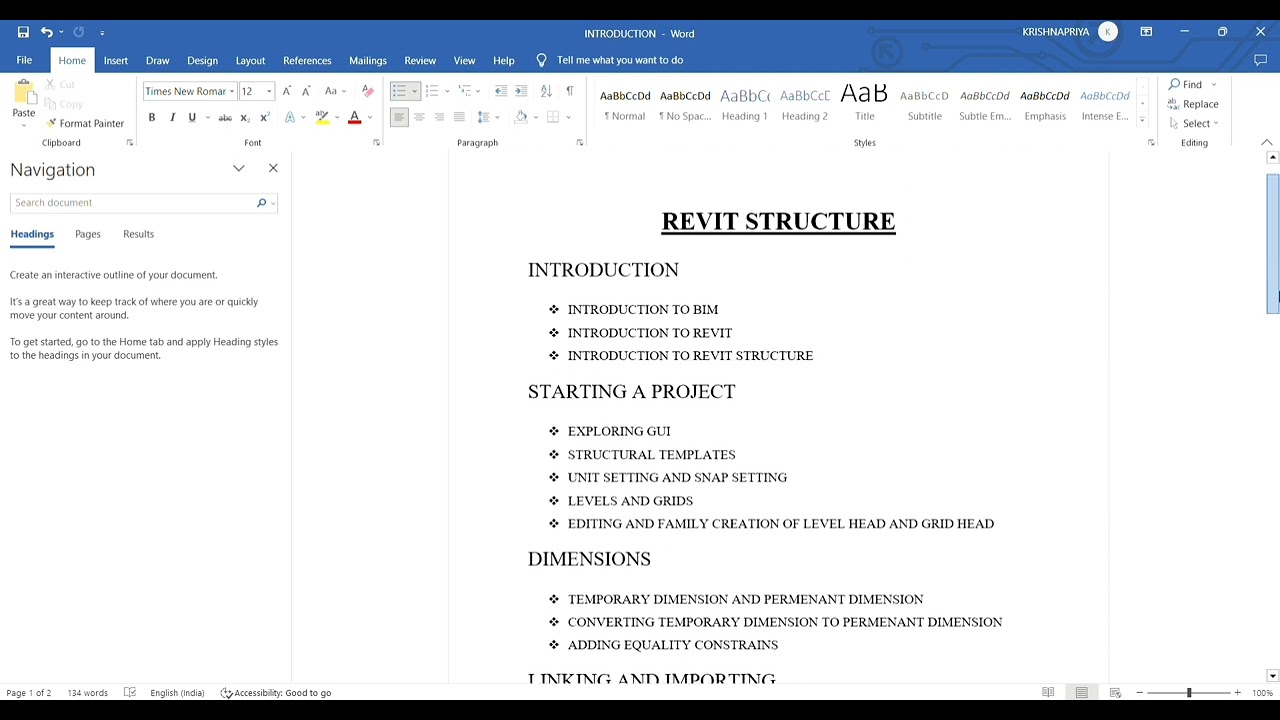Viewport: 1280px width, 720px height.
Task: Sort the selected text
Action: [x=546, y=91]
